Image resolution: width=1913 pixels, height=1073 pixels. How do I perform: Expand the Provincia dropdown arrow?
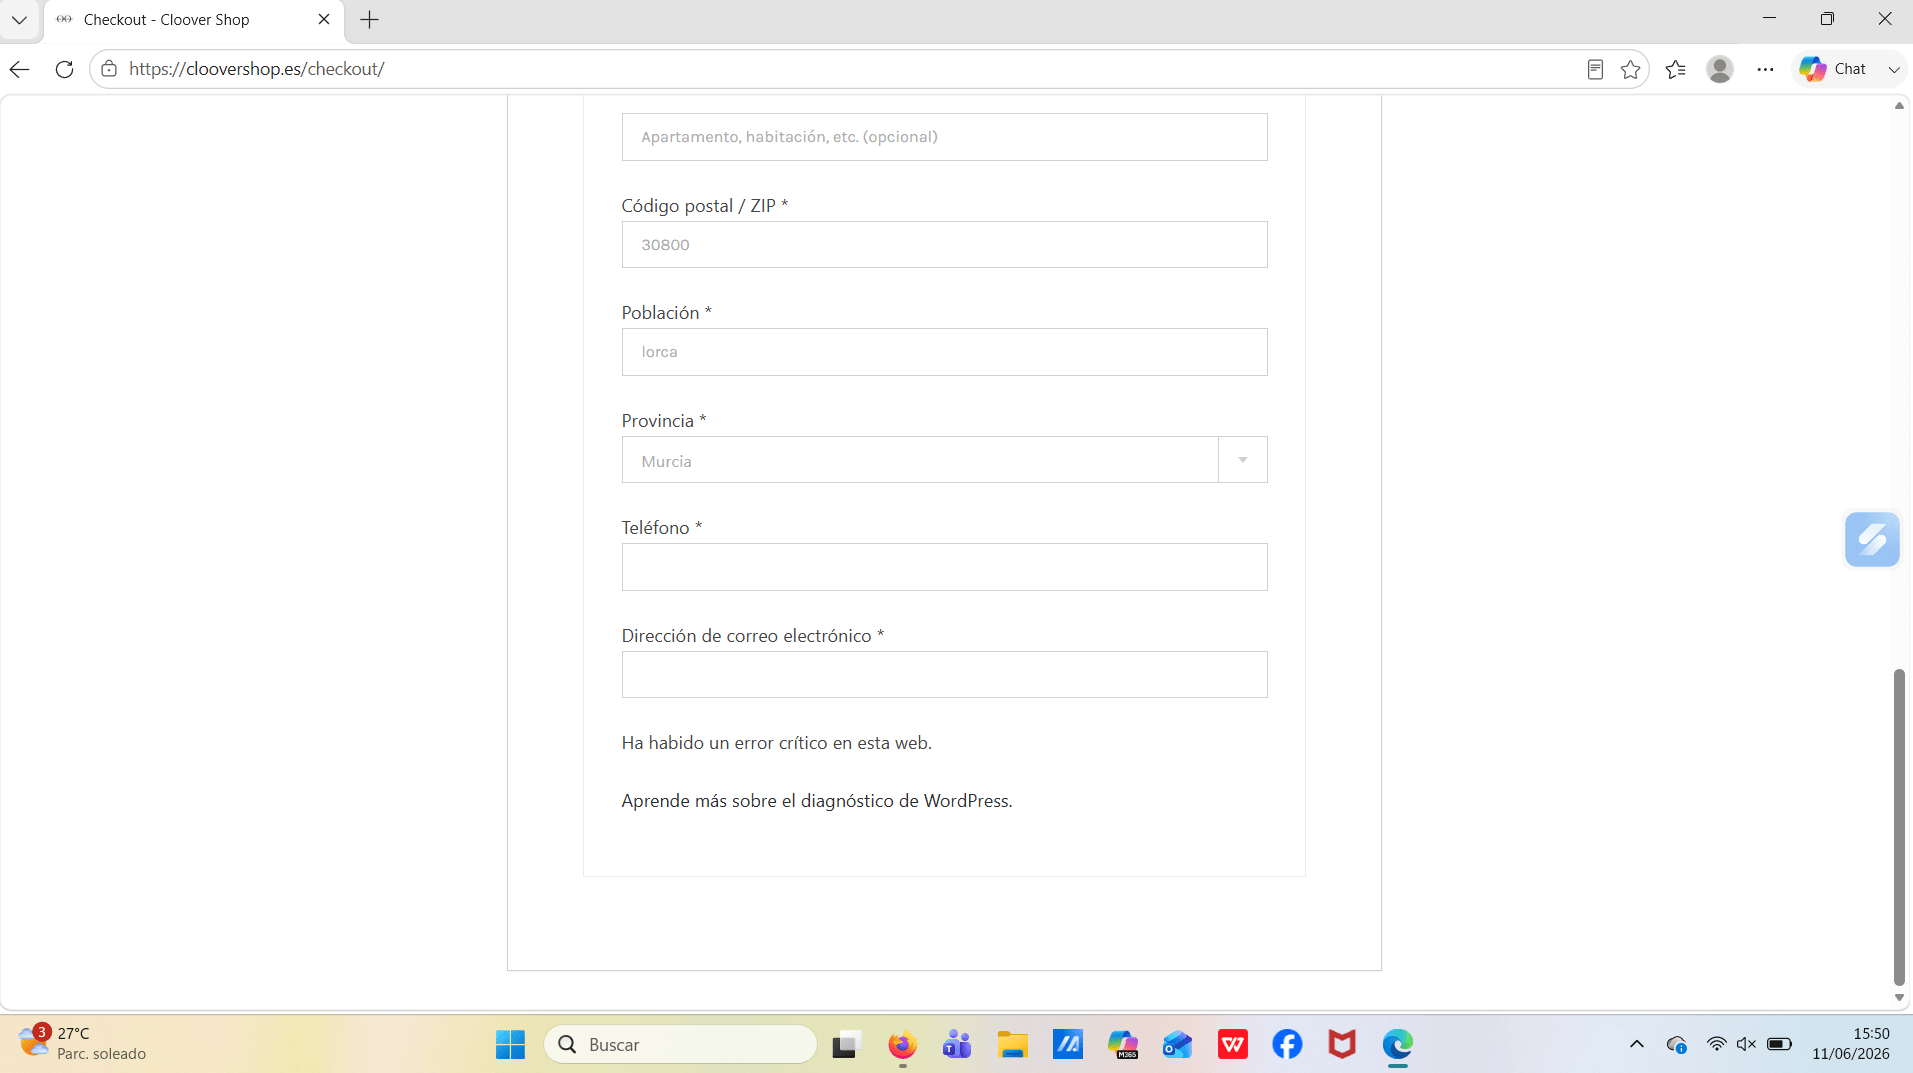click(1242, 460)
